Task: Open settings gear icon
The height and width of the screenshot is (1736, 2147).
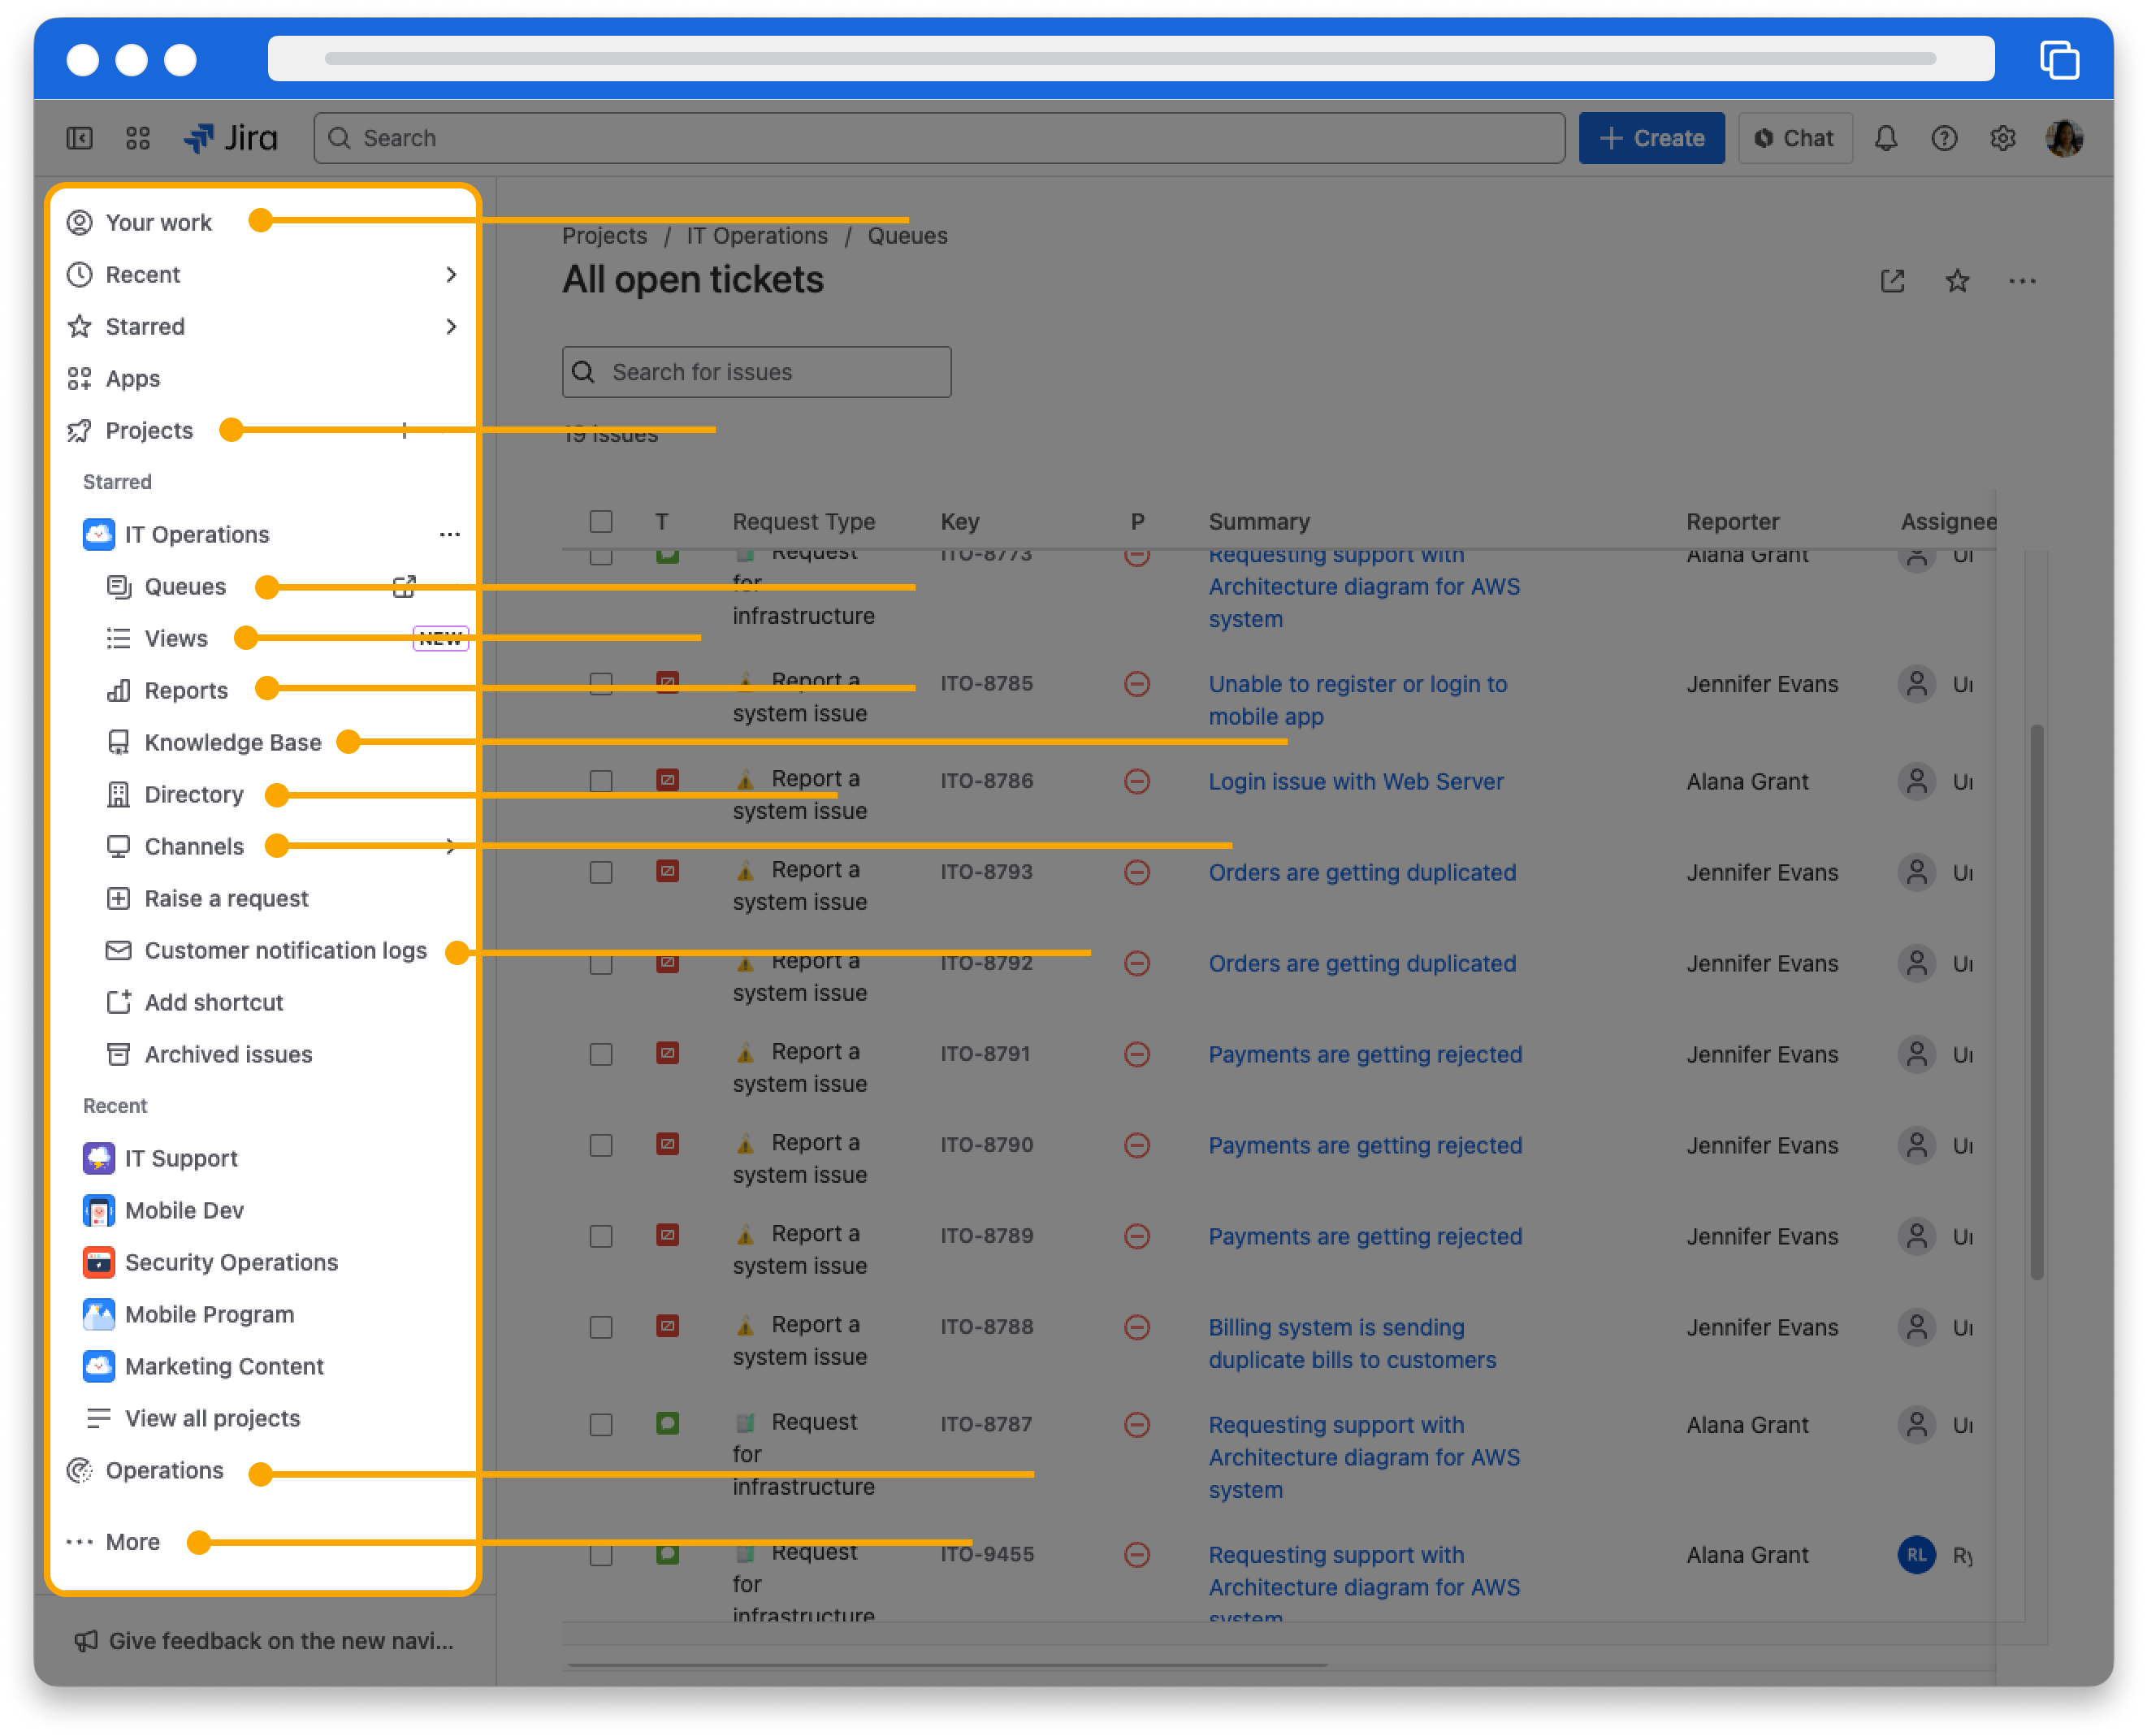Action: pyautogui.click(x=2002, y=138)
